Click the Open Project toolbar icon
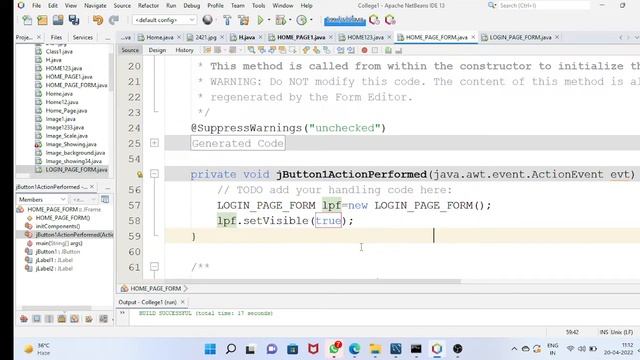This screenshot has width=640, height=360. [58, 20]
